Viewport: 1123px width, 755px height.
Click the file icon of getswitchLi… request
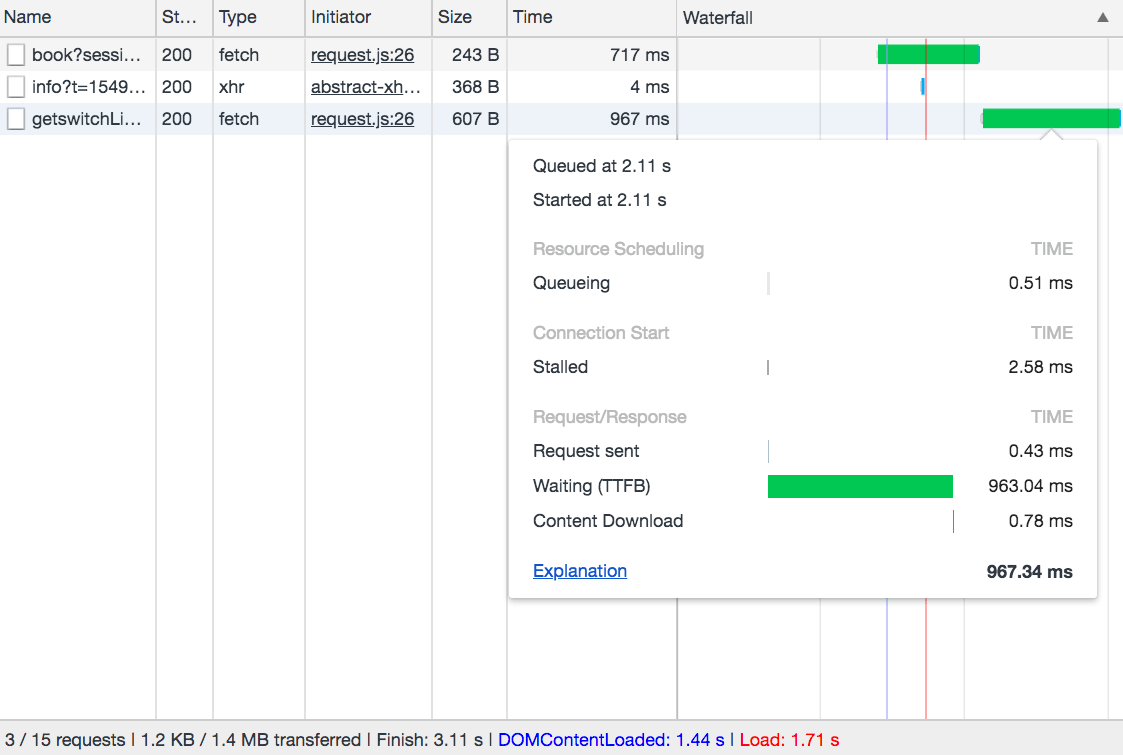click(x=16, y=119)
